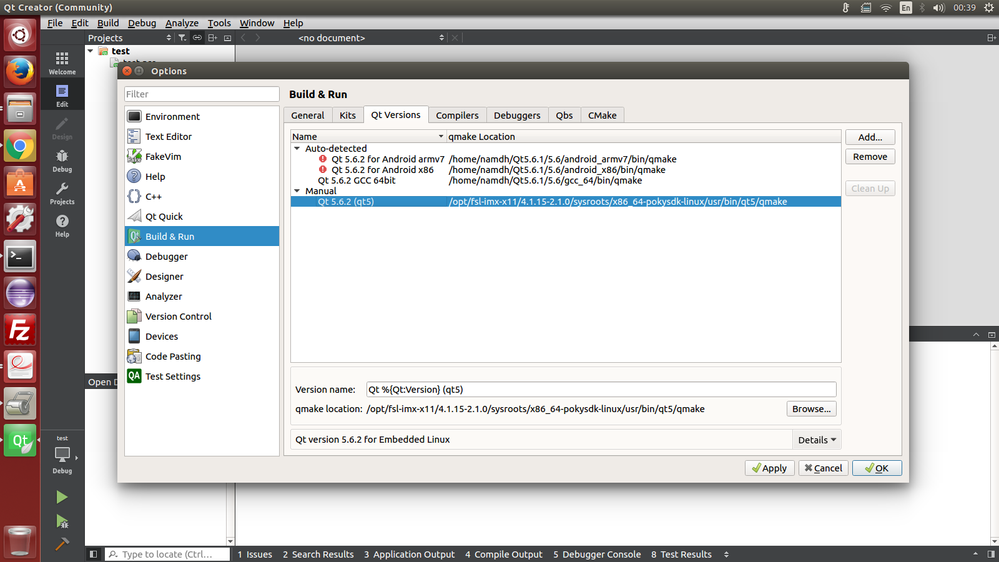Open the Issues output pane
The image size is (999, 562).
[x=255, y=554]
